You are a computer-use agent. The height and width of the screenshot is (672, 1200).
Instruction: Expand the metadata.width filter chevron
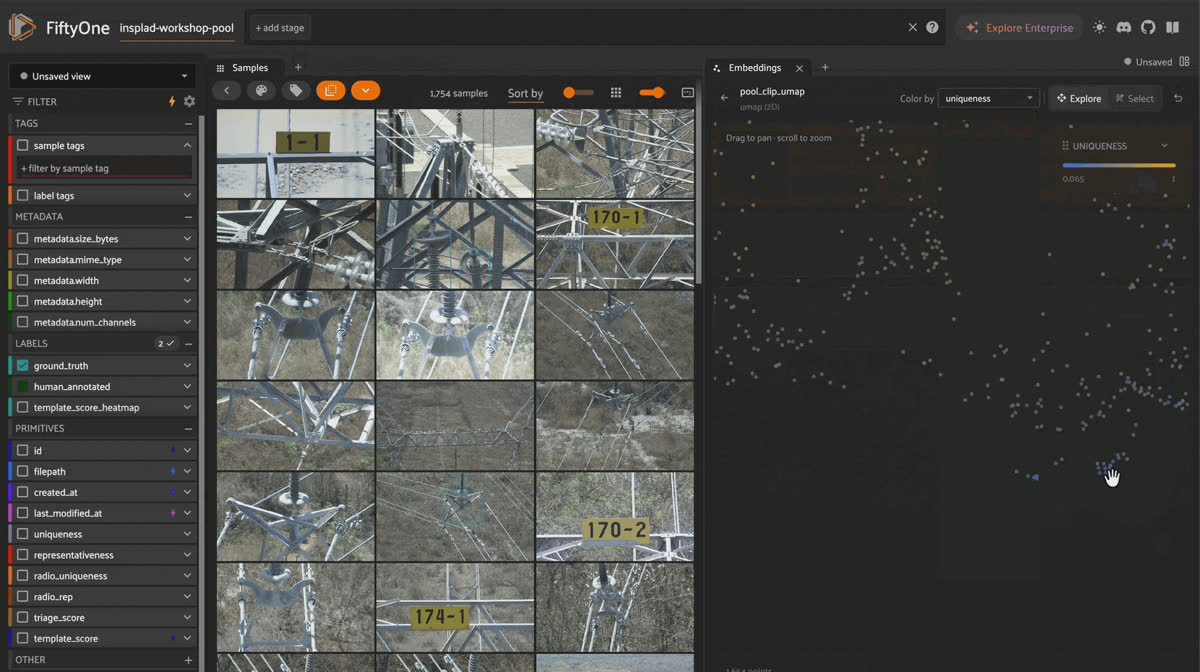click(187, 281)
